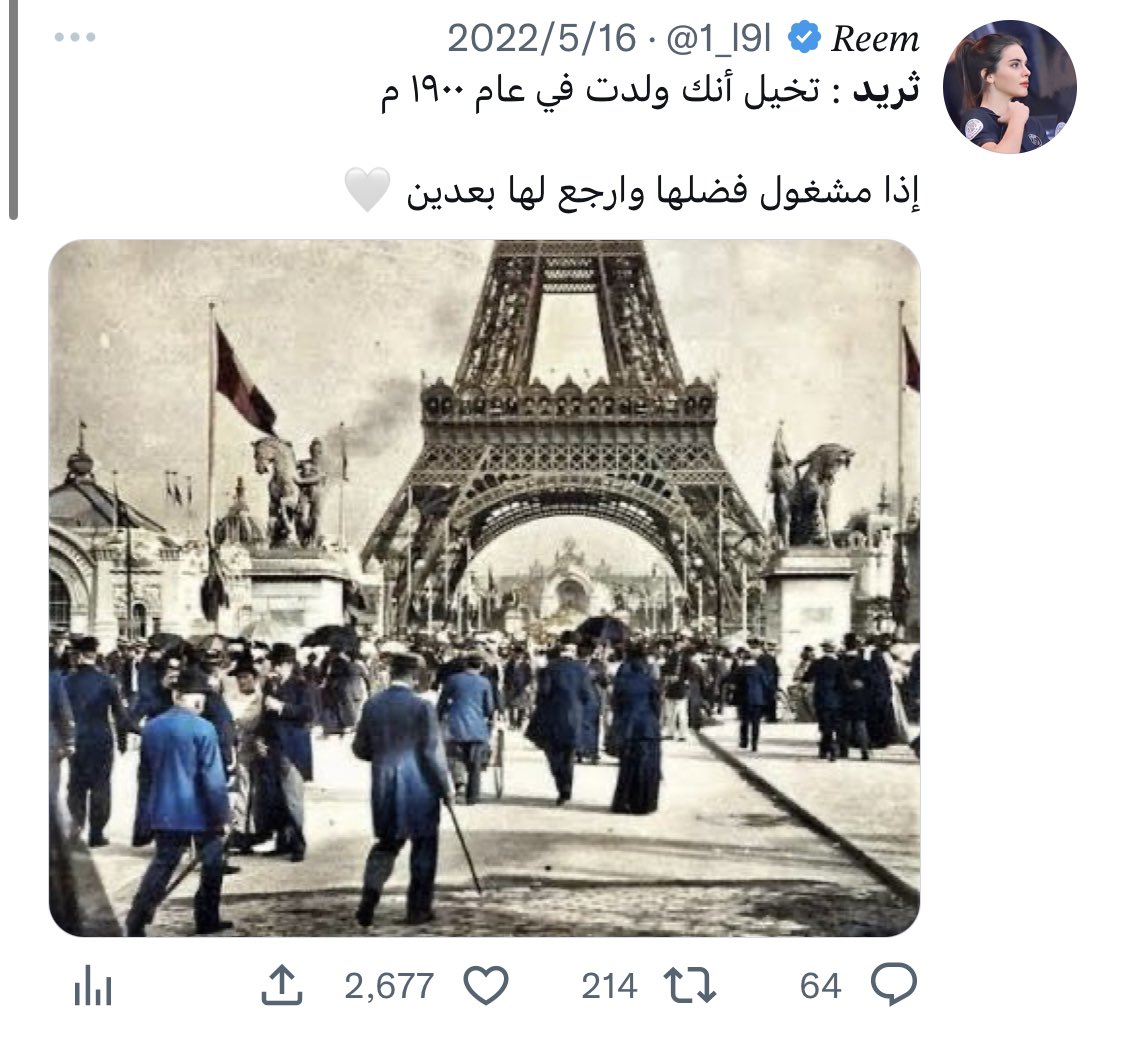Open the @1_l9l handle link
The image size is (1125, 1056).
point(719,38)
